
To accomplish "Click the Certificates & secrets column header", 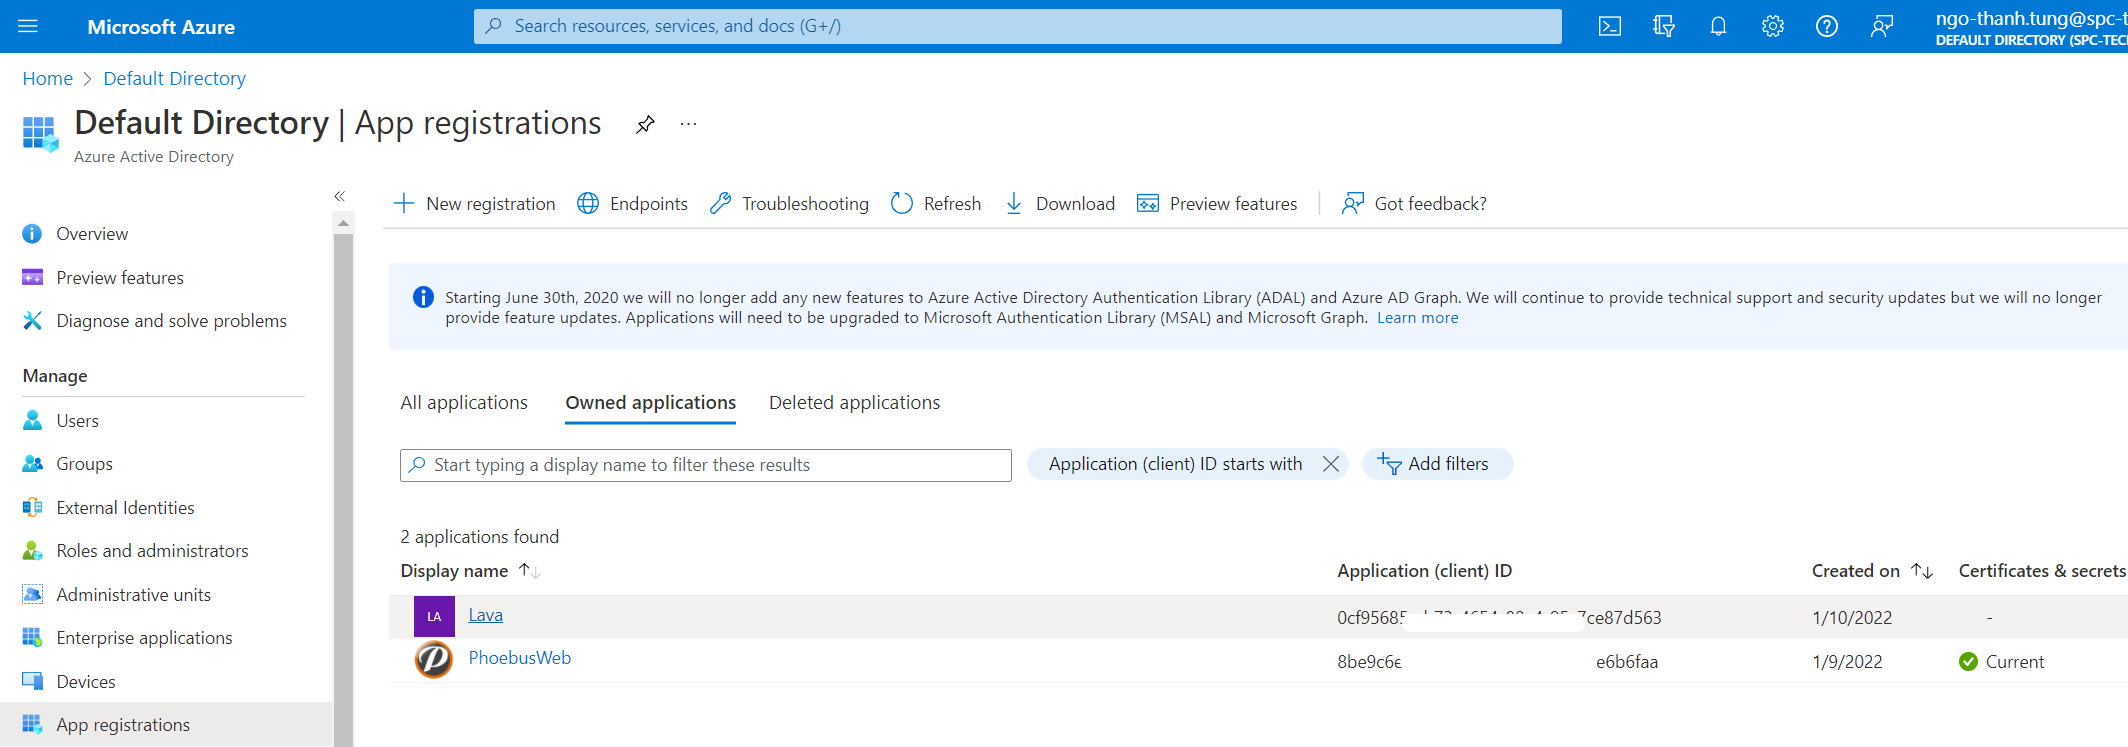I will tap(2042, 571).
